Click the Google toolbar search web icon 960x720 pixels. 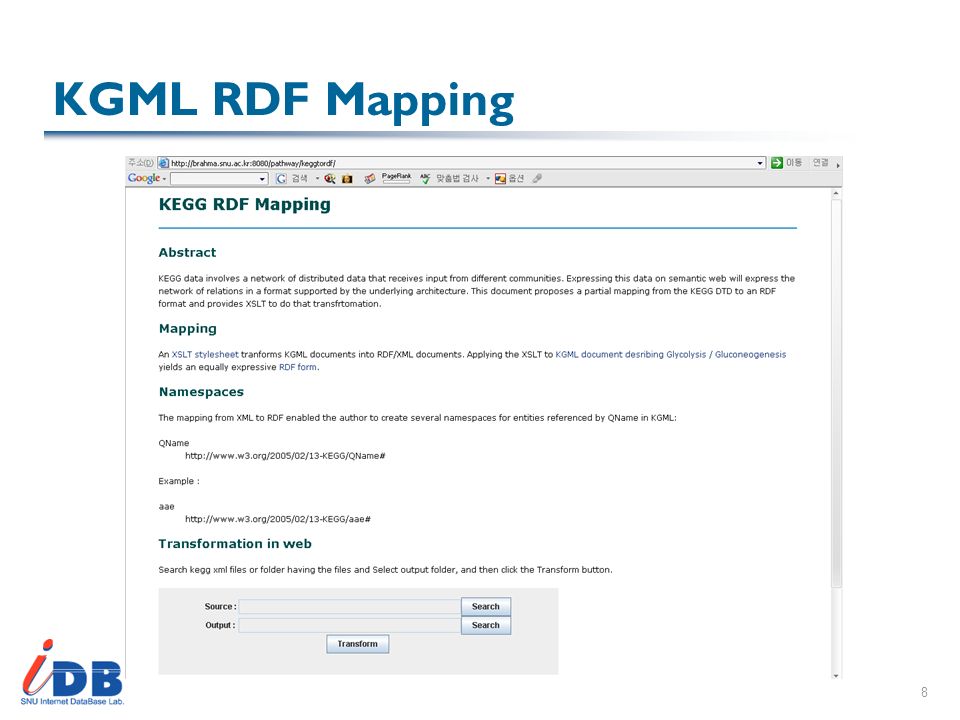point(330,179)
